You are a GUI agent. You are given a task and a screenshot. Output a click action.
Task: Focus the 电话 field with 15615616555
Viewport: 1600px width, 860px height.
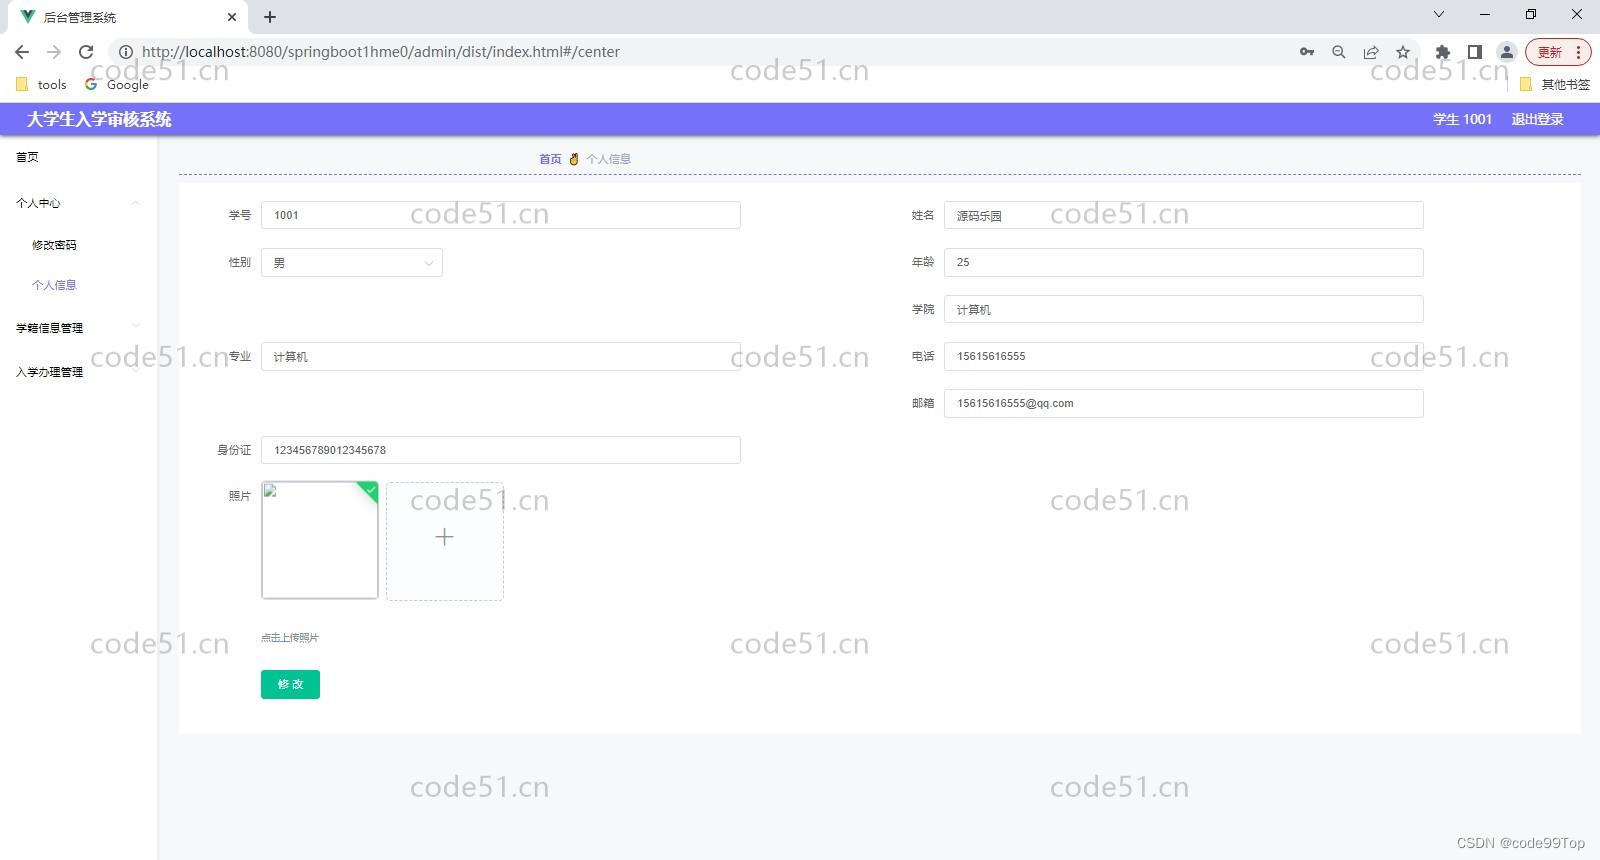tap(1183, 356)
